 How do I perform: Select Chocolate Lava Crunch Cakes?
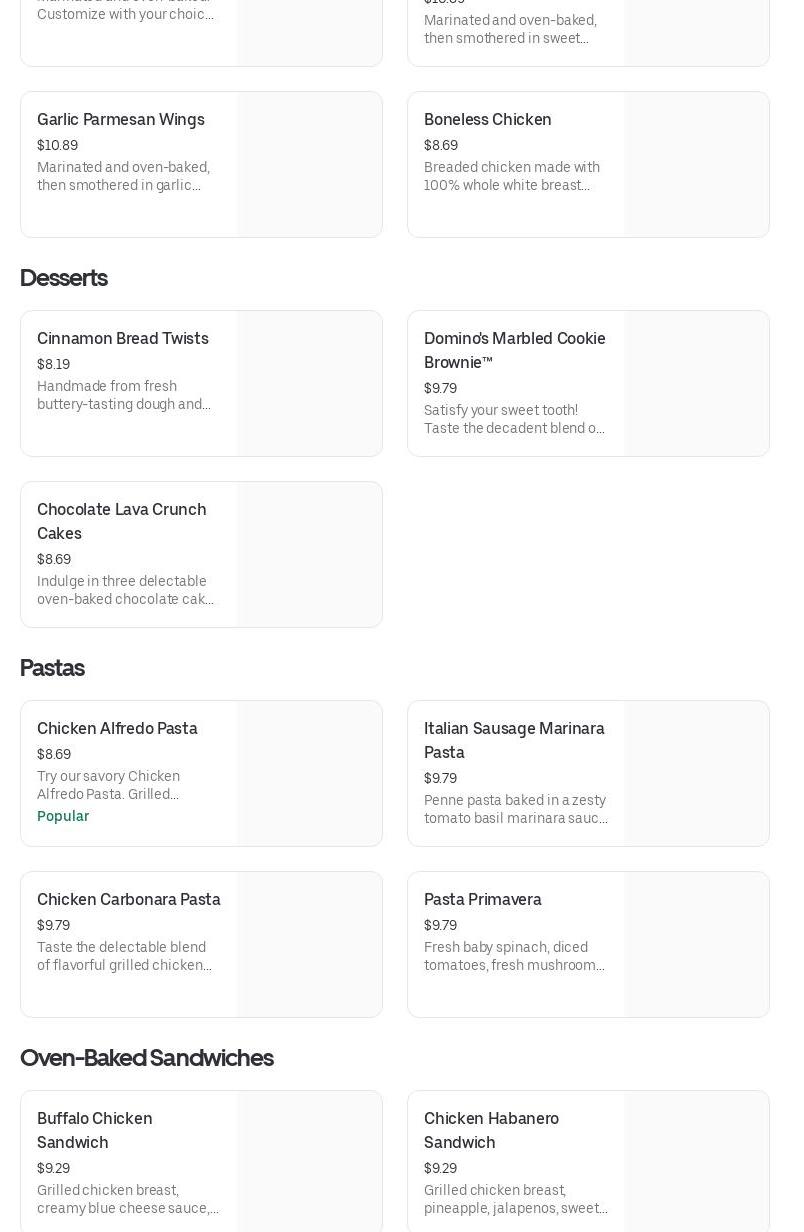click(x=201, y=555)
